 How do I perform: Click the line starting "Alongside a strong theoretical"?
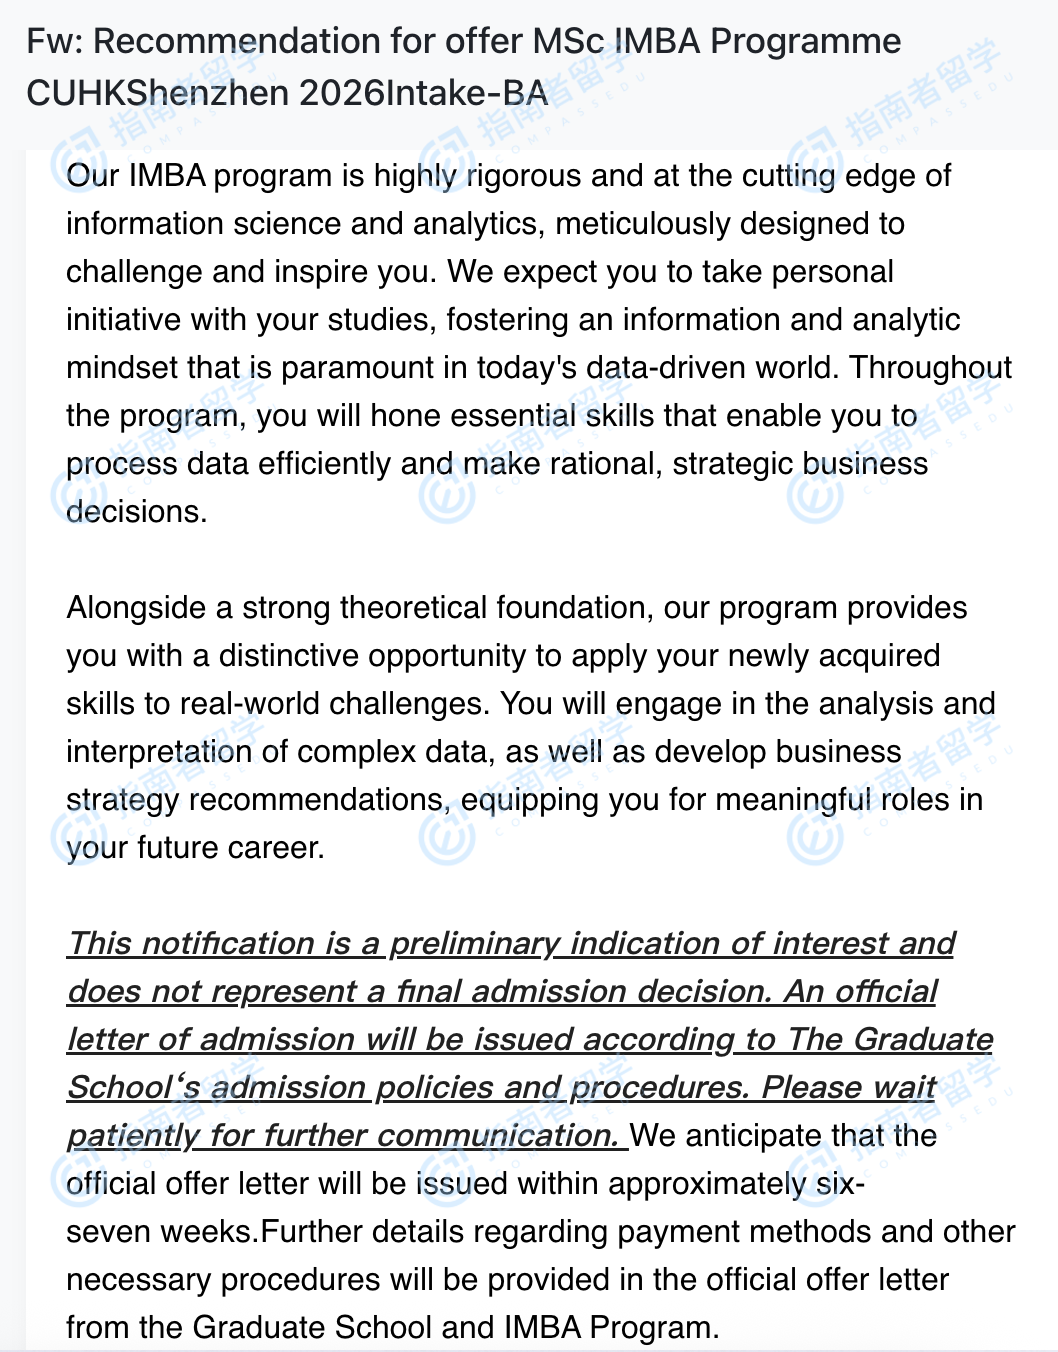(x=516, y=608)
